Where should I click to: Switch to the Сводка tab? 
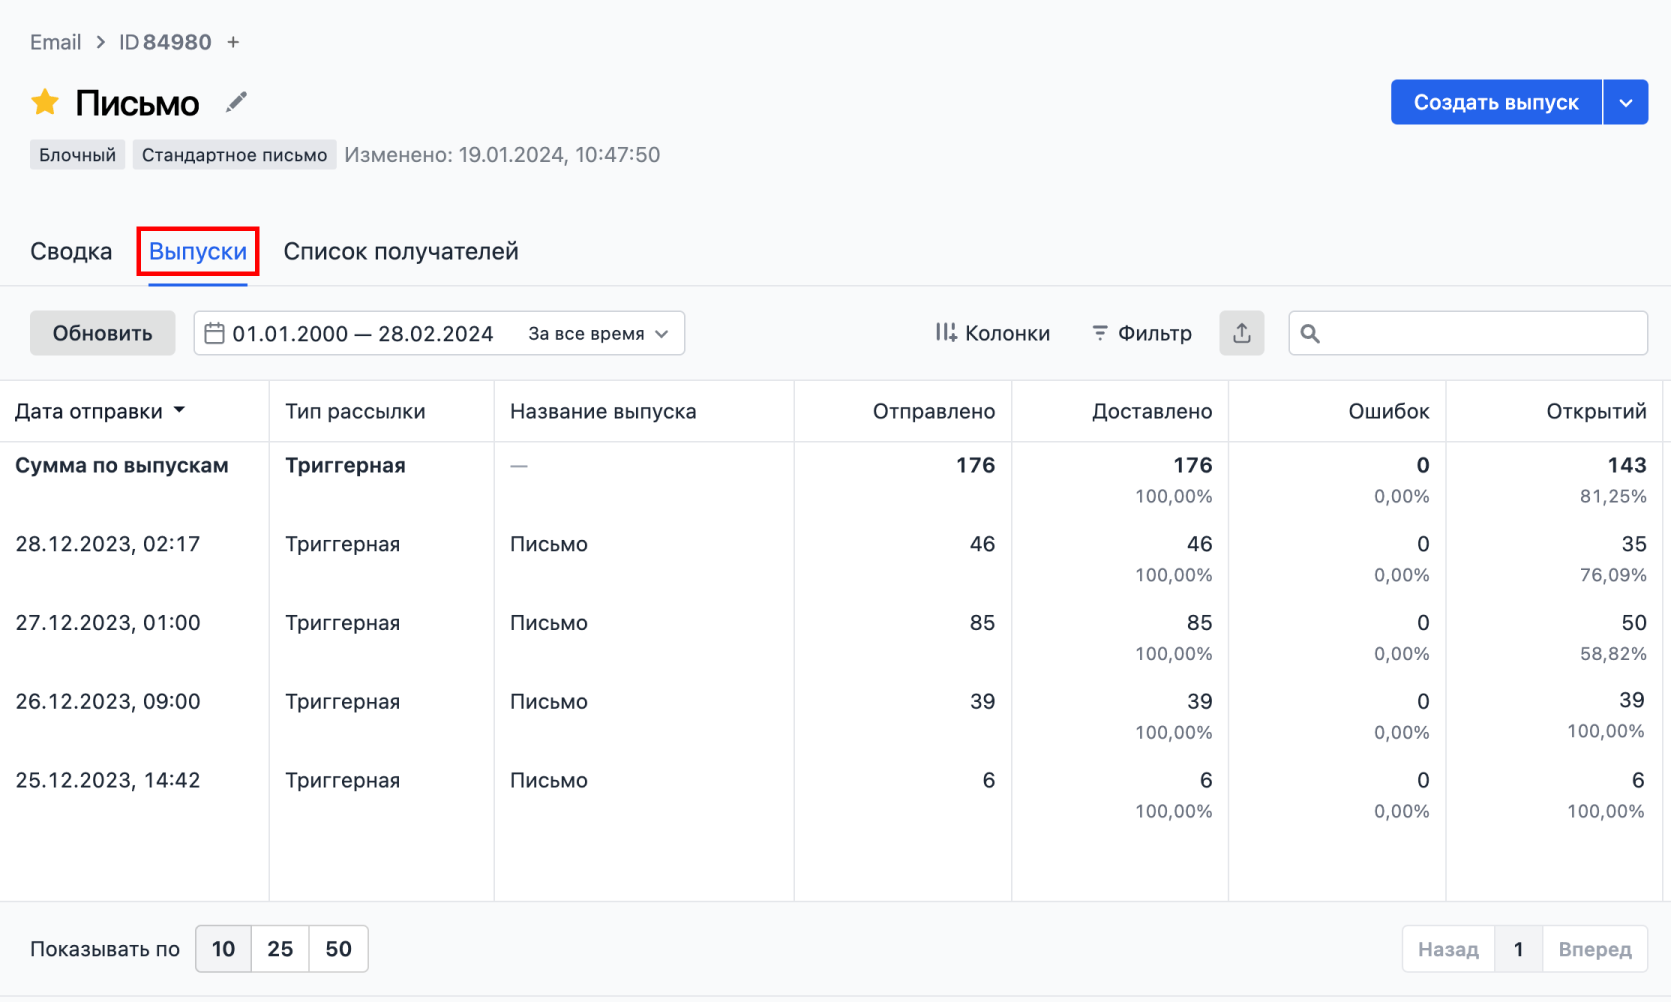coord(71,252)
